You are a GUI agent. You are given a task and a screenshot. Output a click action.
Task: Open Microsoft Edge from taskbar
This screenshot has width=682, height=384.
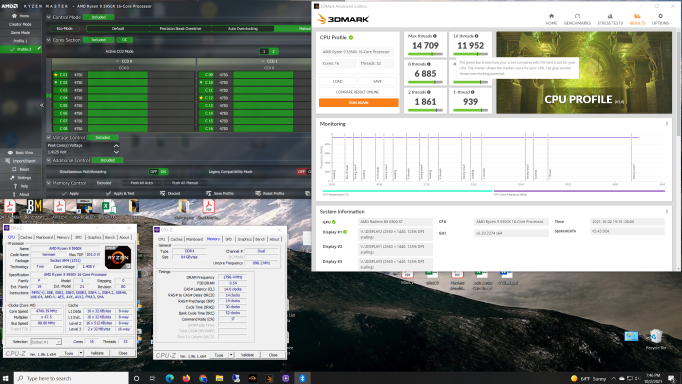[x=170, y=378]
